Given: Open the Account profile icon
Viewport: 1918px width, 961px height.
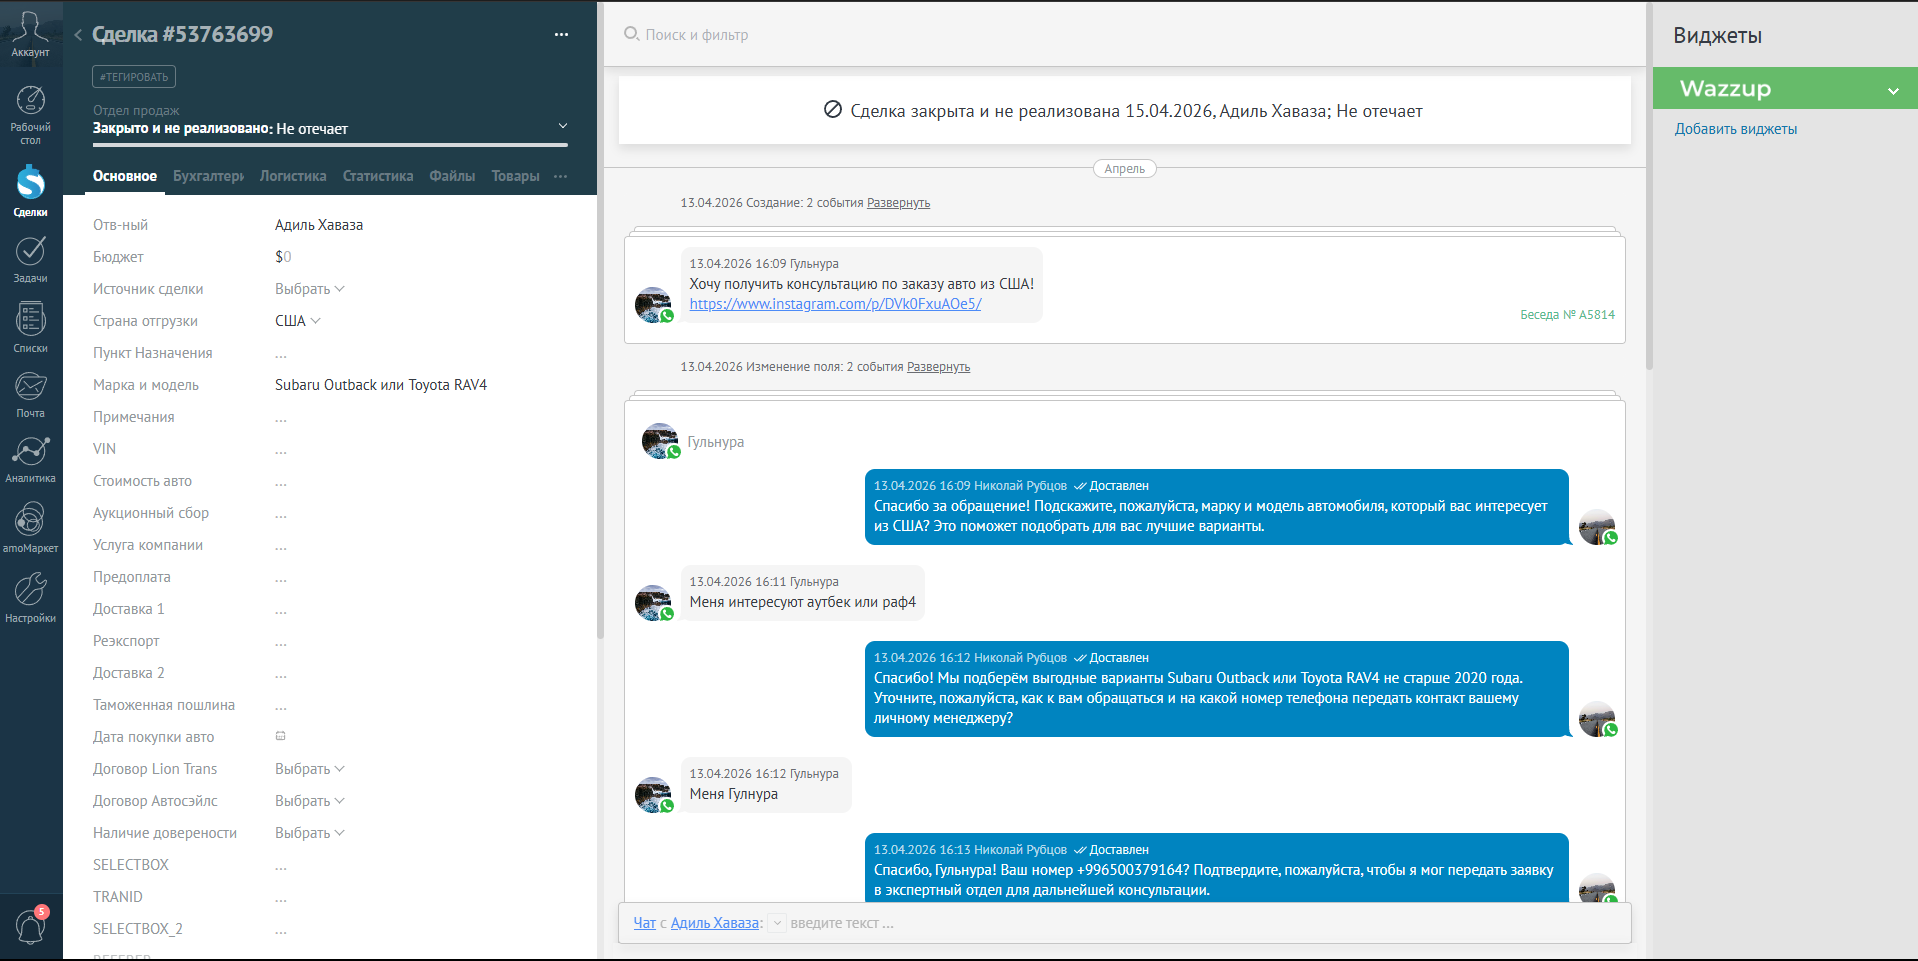Looking at the screenshot, I should click(30, 35).
